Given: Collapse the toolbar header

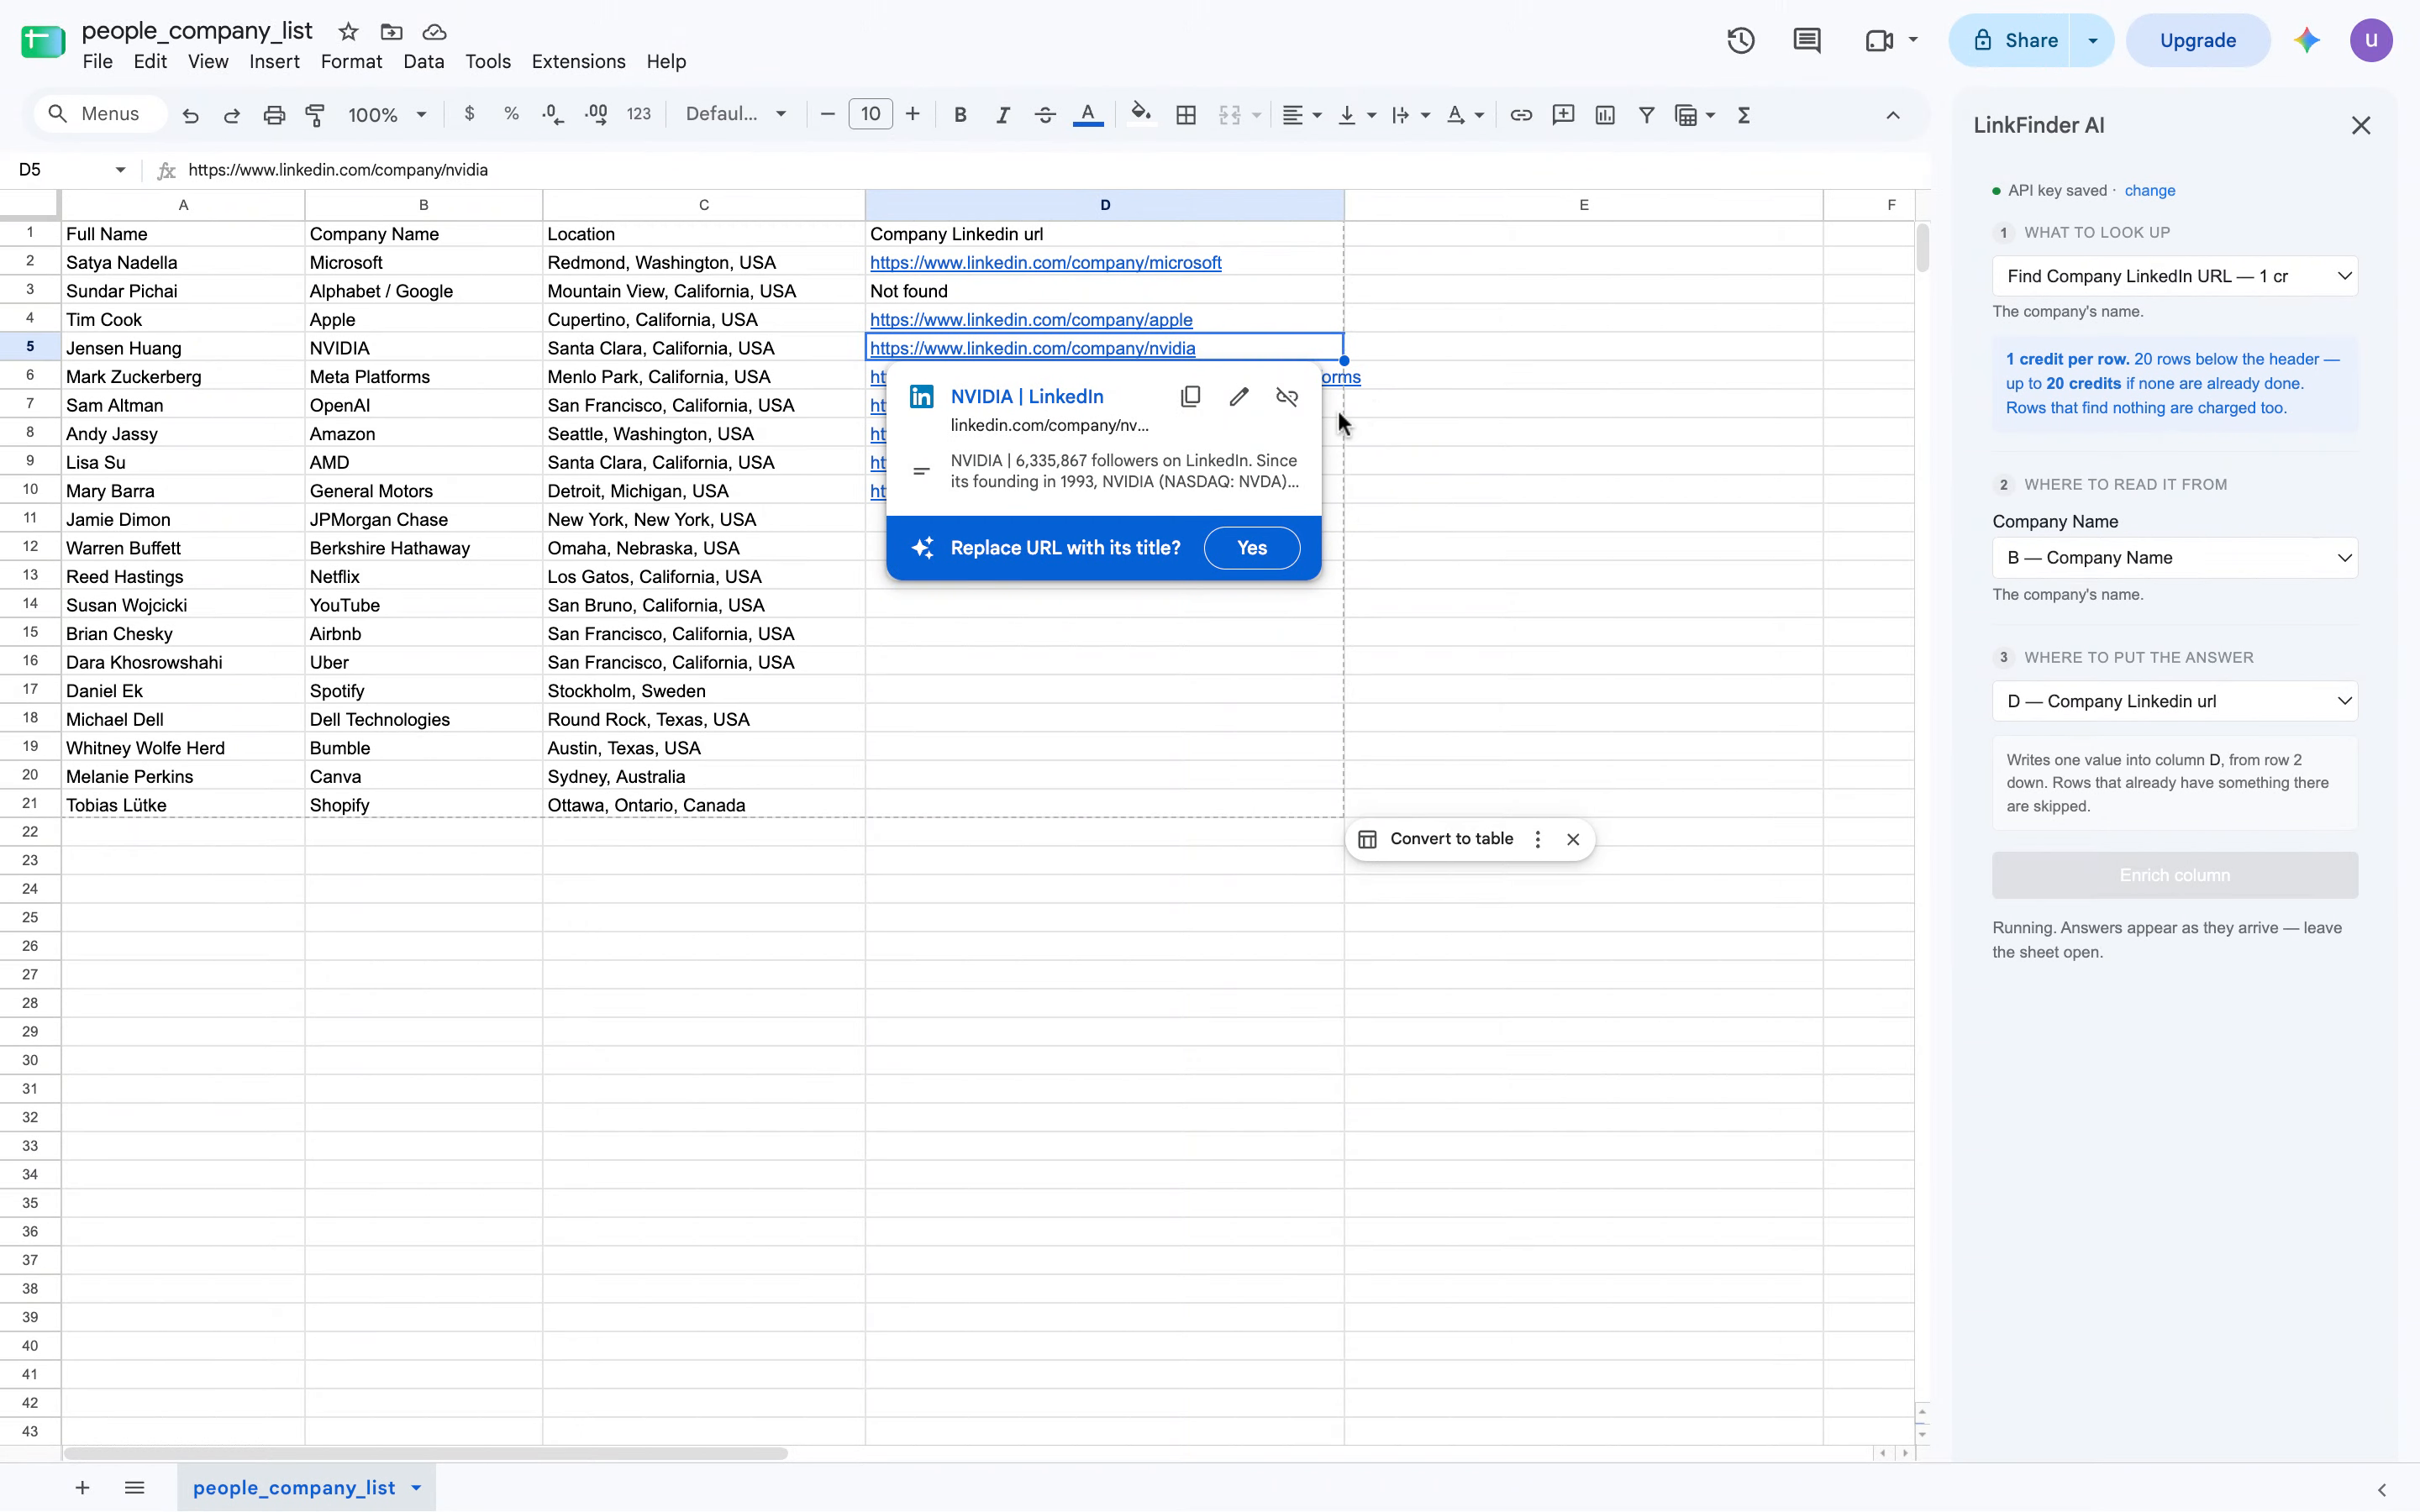Looking at the screenshot, I should [x=1892, y=115].
